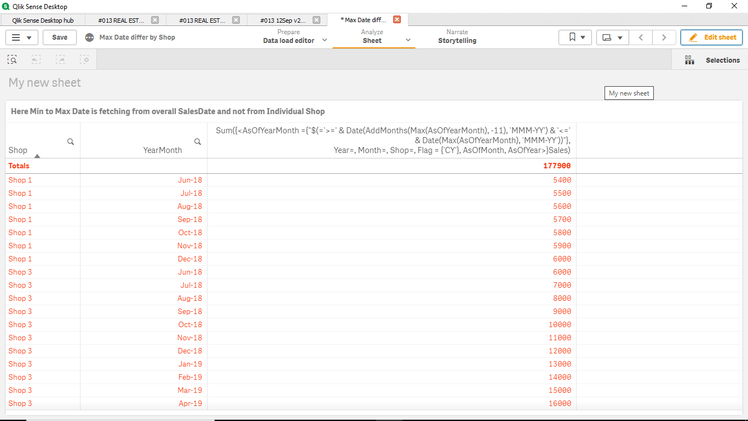Select Shop 1 in Jun-18 row
Viewport: 748px width, 421px height.
[x=20, y=180]
